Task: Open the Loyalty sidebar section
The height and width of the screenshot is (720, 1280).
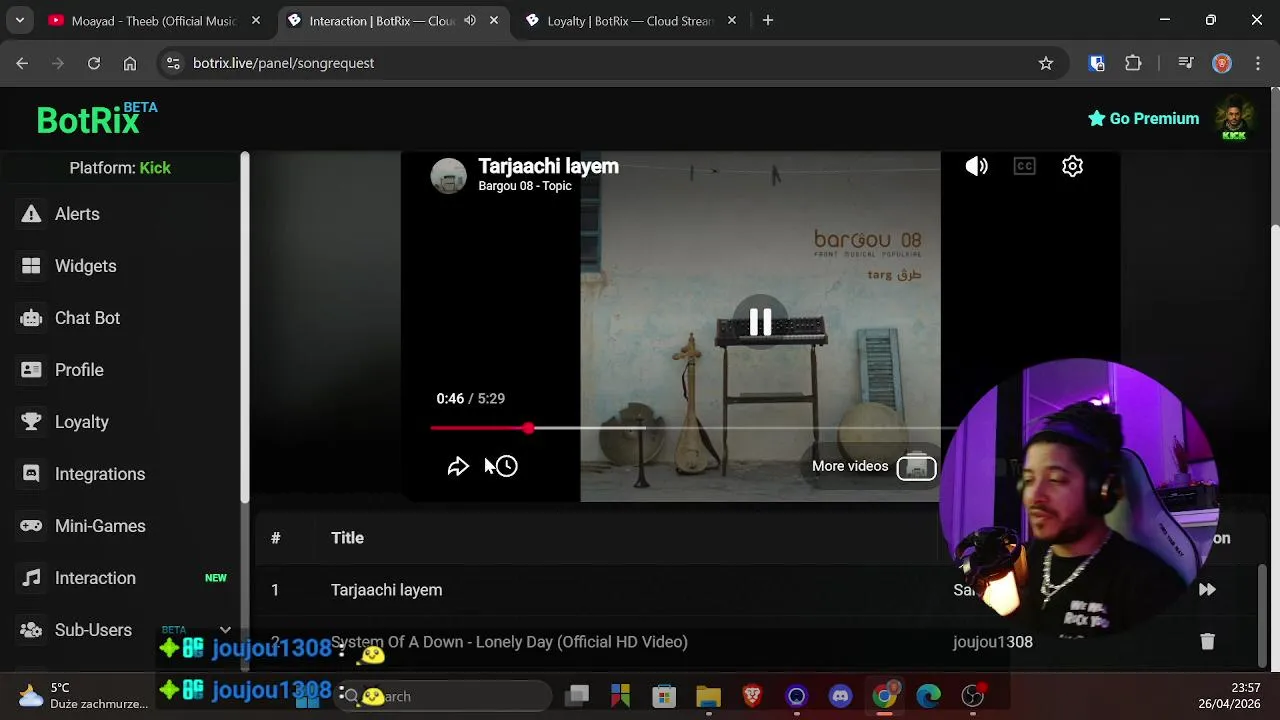Action: coord(81,422)
